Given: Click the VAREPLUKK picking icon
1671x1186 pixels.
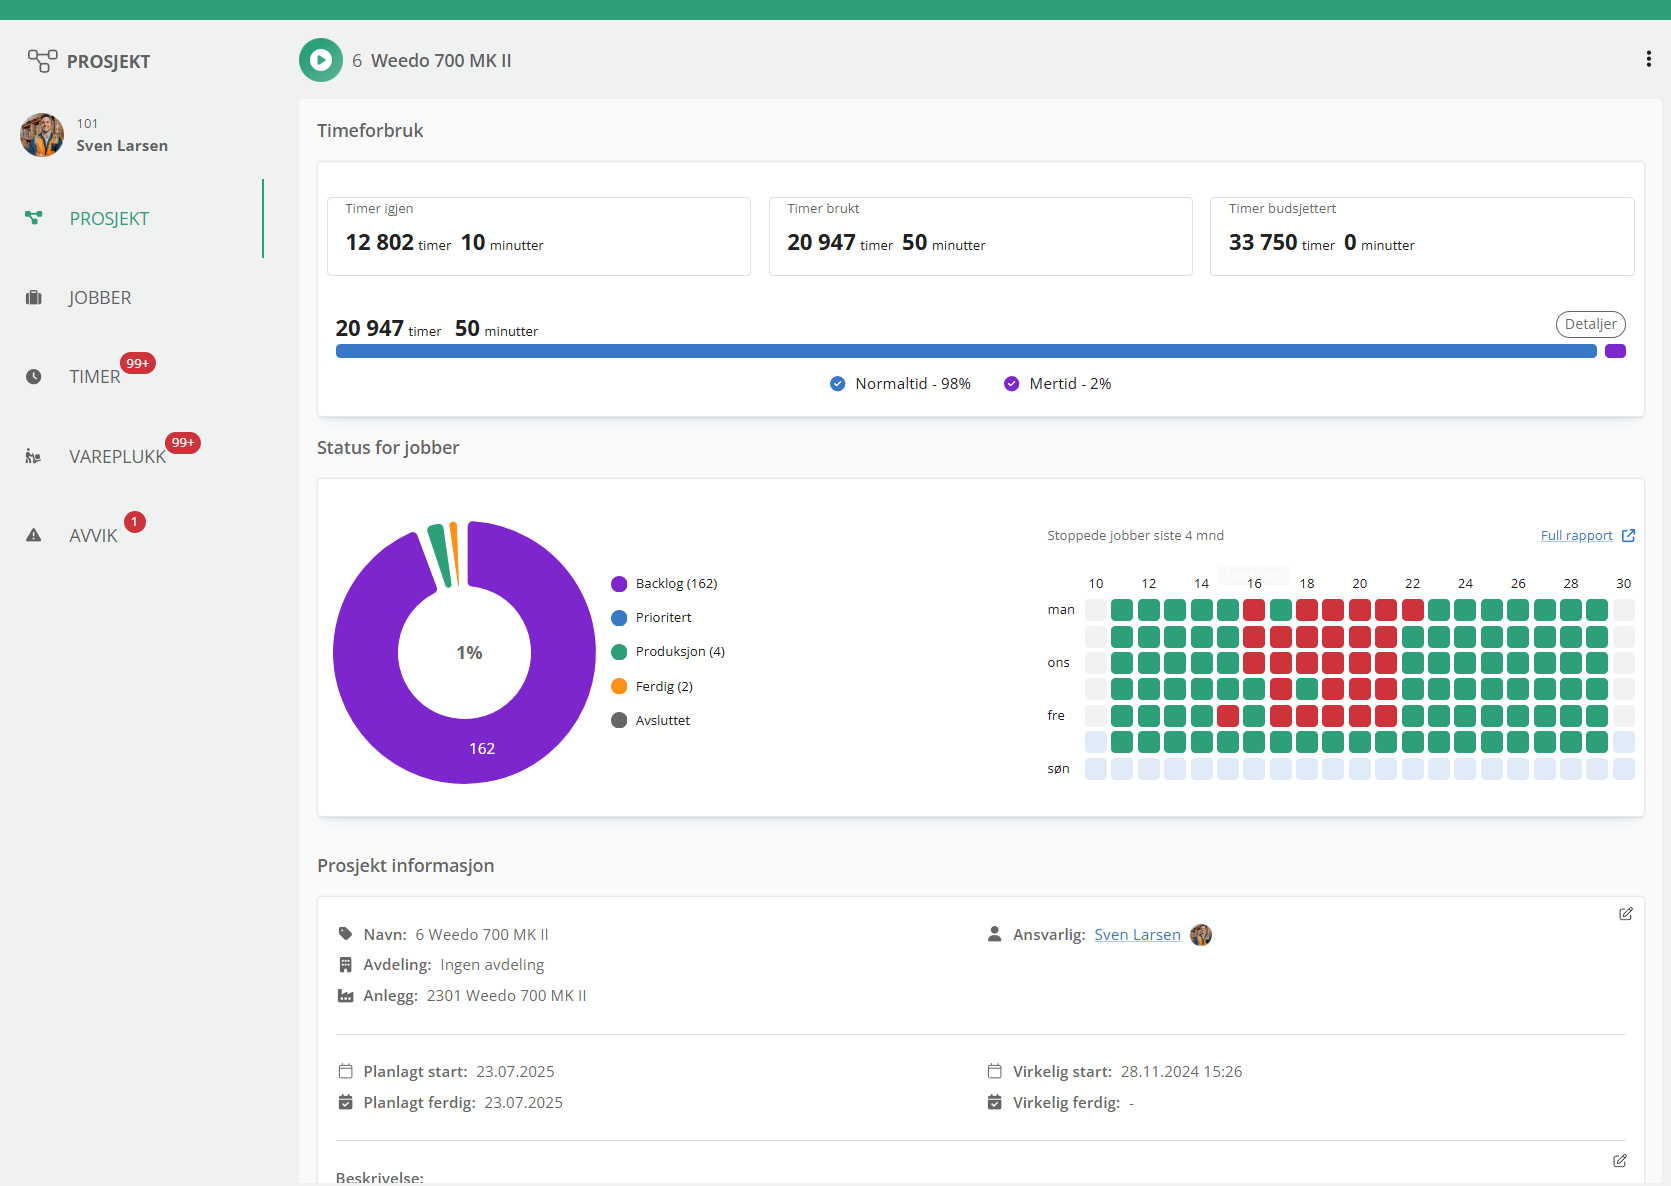Looking at the screenshot, I should tap(34, 457).
